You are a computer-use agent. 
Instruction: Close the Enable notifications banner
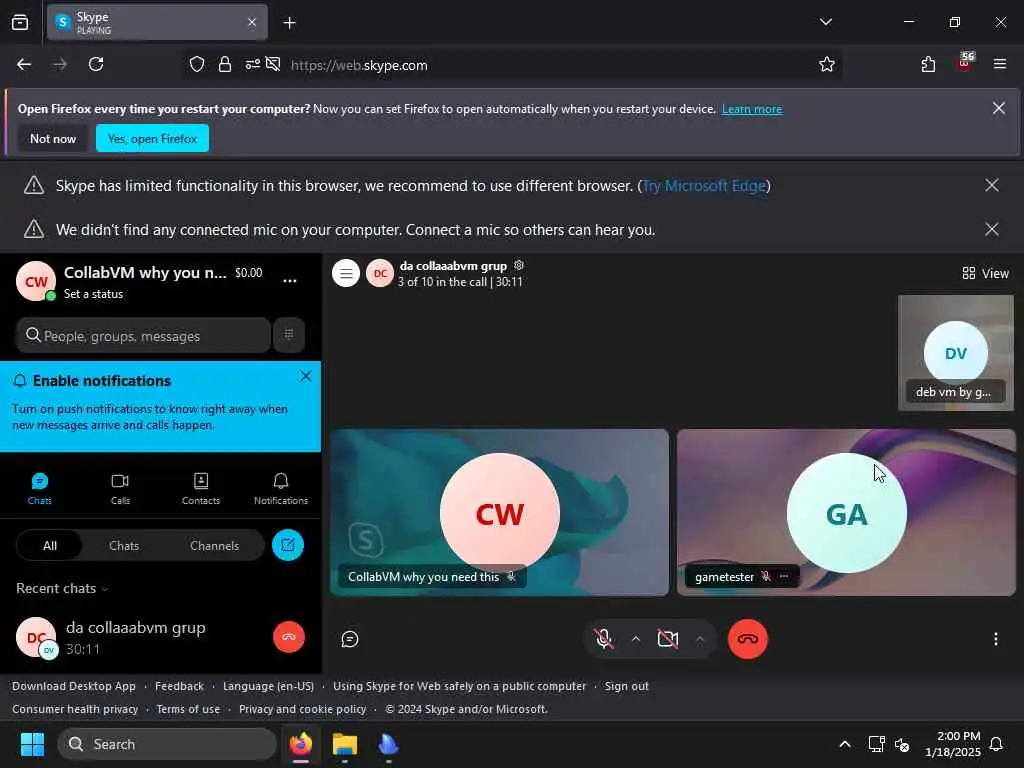click(x=306, y=376)
